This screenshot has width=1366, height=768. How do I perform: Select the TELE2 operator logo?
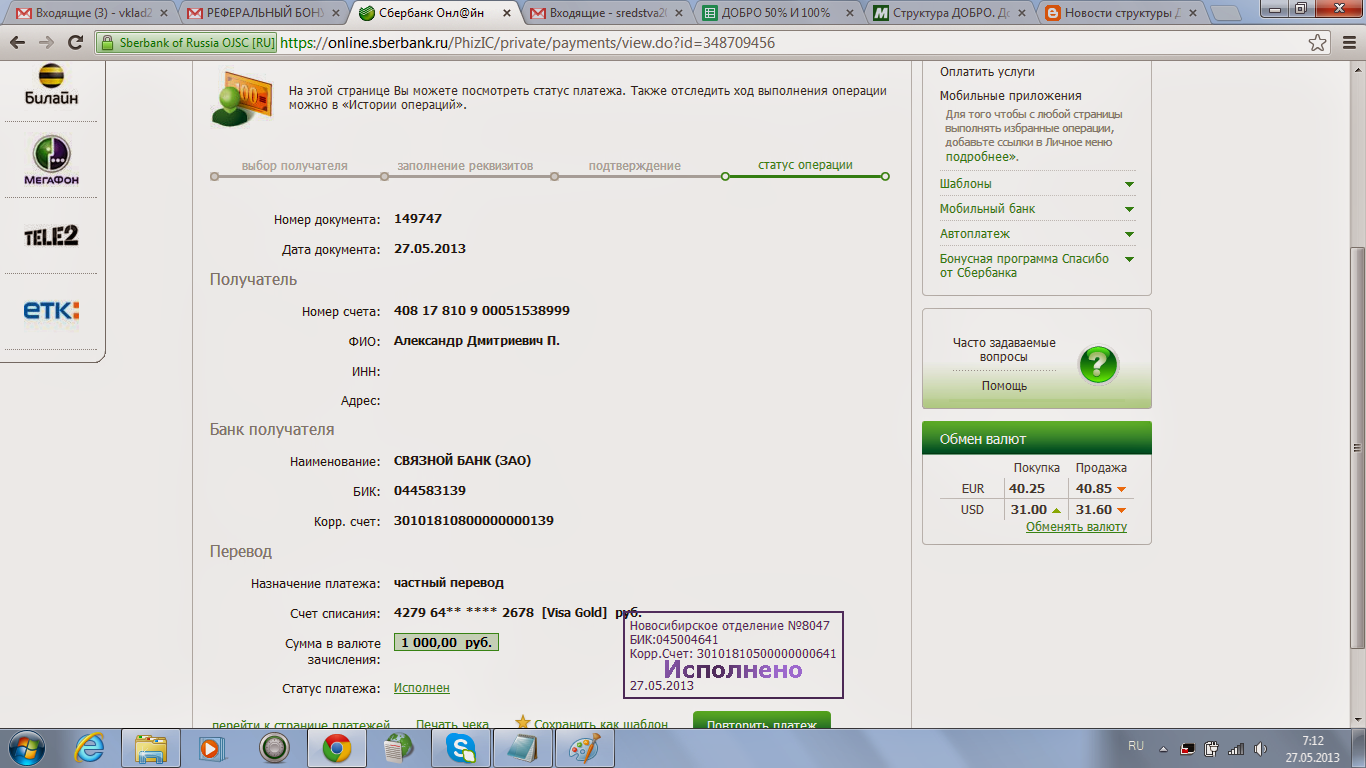tap(51, 236)
